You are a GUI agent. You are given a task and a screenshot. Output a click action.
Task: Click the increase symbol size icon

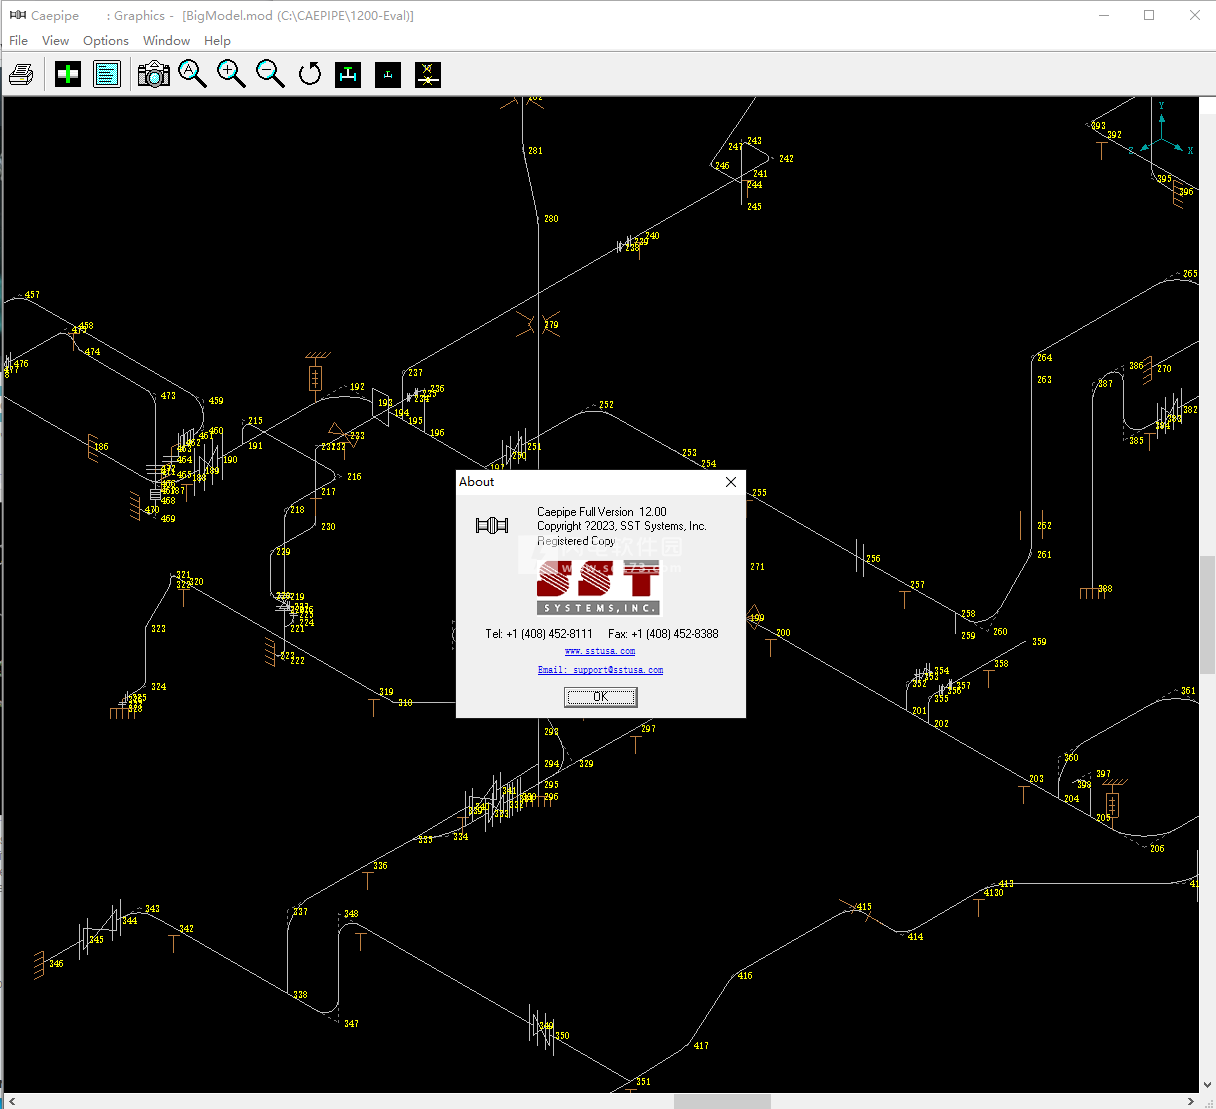click(348, 75)
